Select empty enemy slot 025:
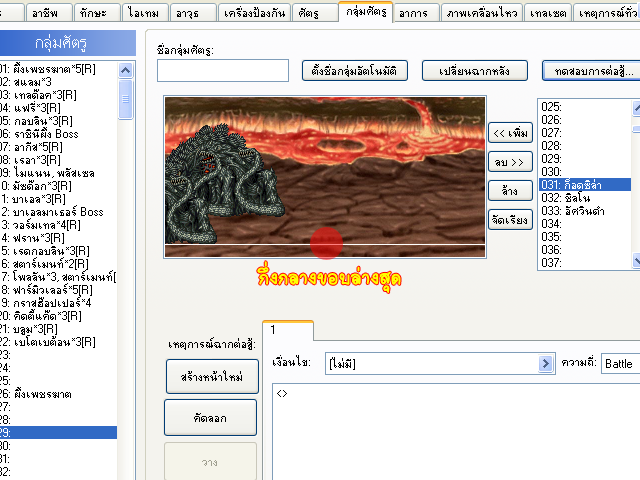Viewport: 640px width, 480px height. point(585,107)
